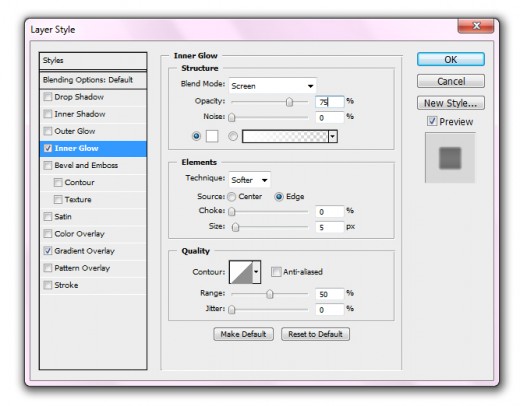The width and height of the screenshot is (520, 406).
Task: Enable the Drop Shadow checkbox
Action: 48,97
